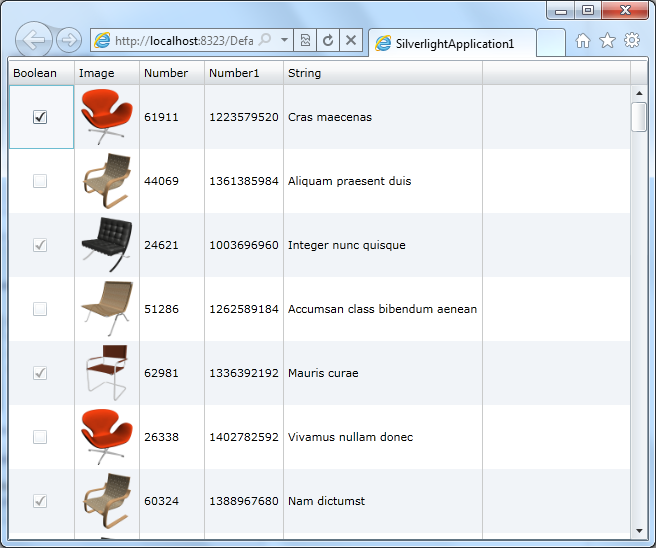Click woven armchair image in Nam dictumst row
656x548 pixels.
107,501
